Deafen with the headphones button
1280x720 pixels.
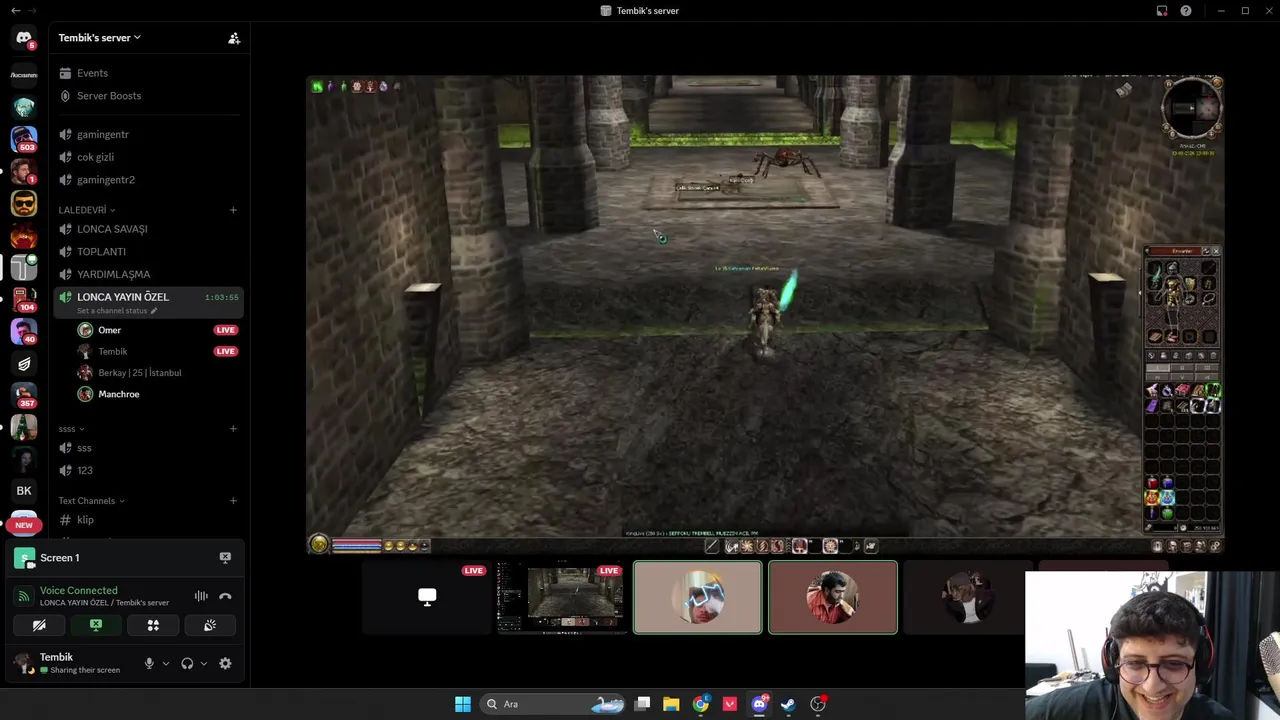pyautogui.click(x=187, y=663)
